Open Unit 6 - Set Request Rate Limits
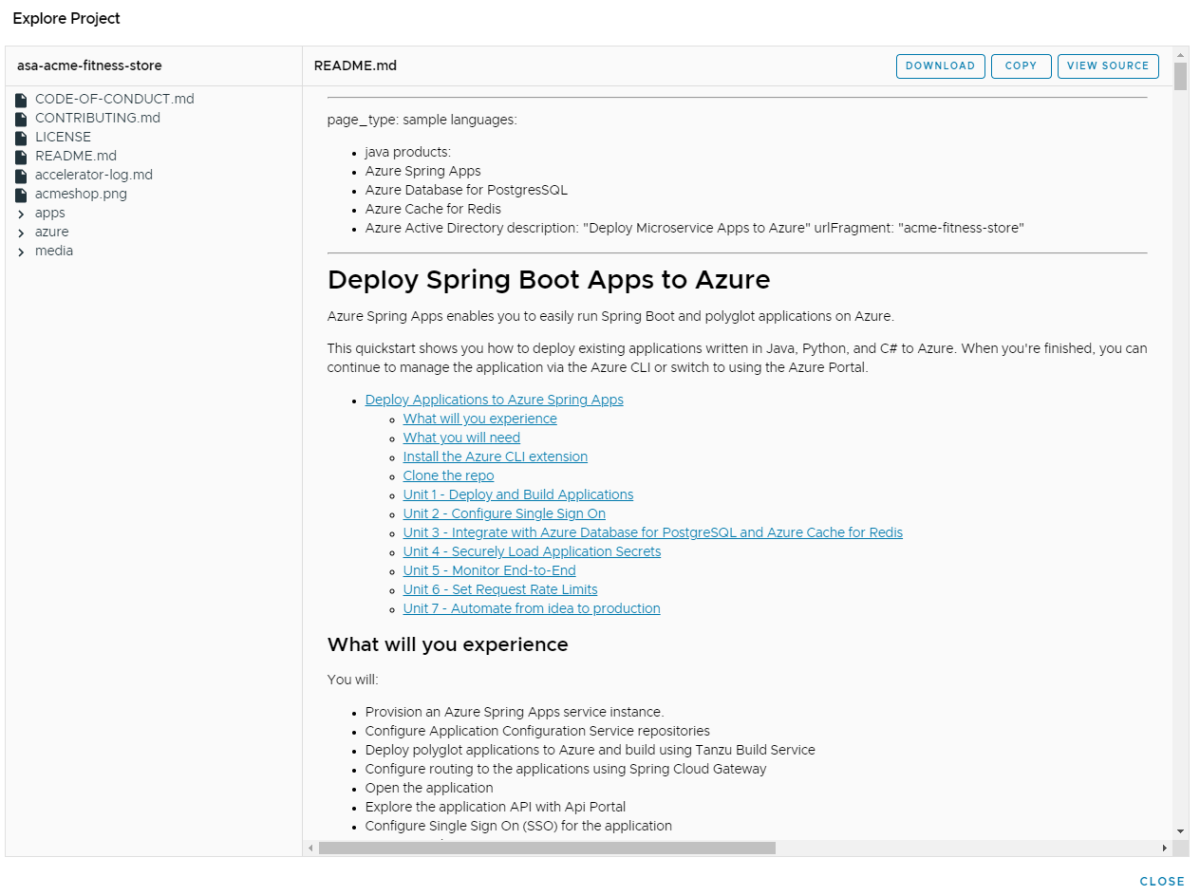Screen dimensions: 1200x895 tap(500, 590)
